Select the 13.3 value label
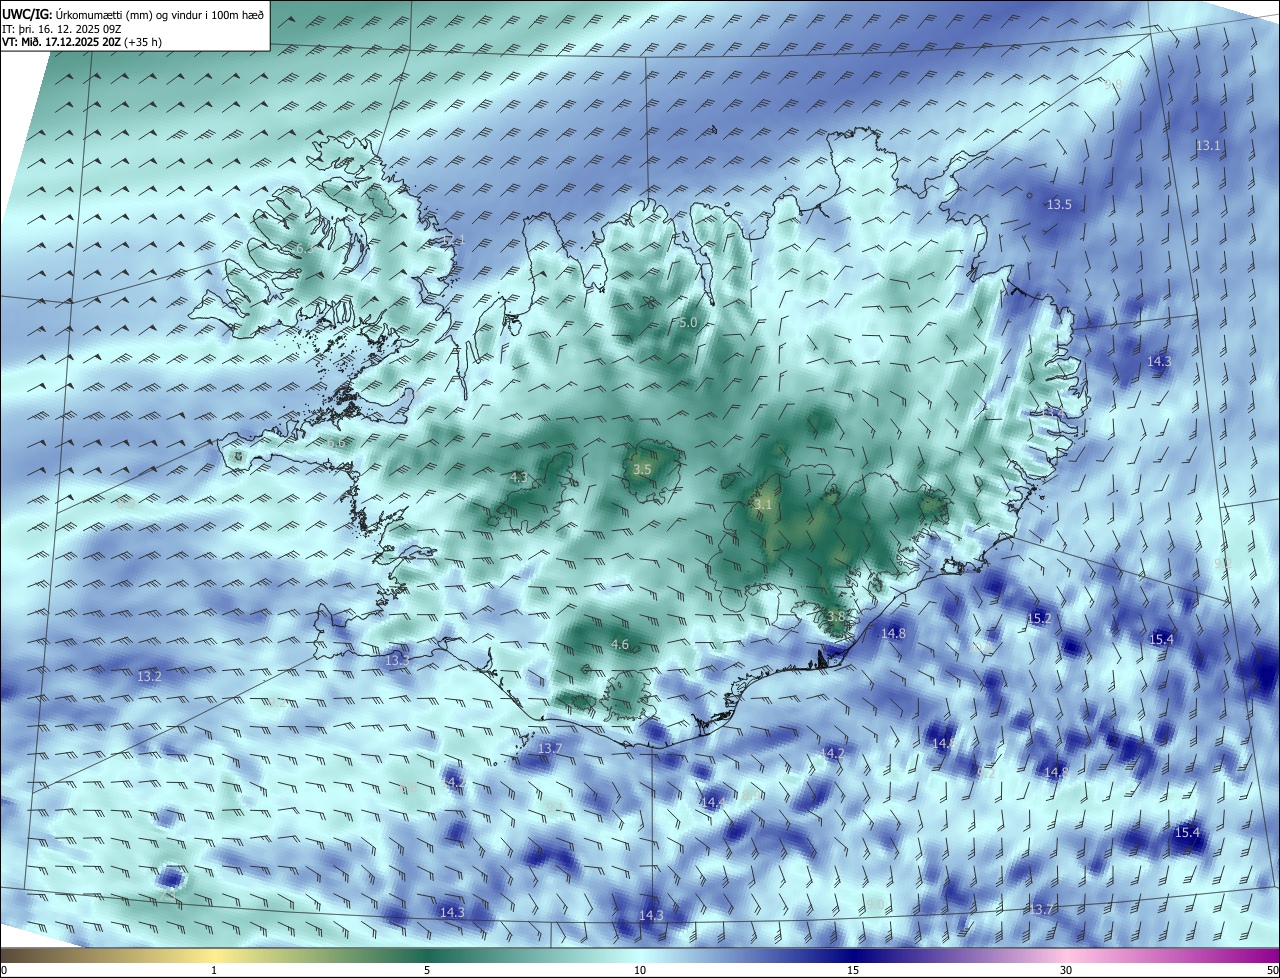This screenshot has height=978, width=1280. pos(397,661)
